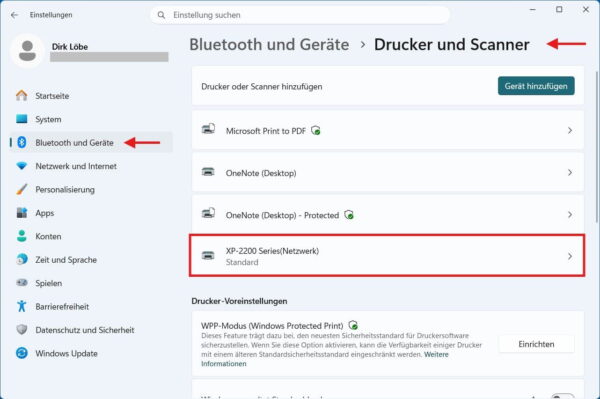This screenshot has width=600, height=399.
Task: Click the XP-2200 Series printer icon
Action: [x=208, y=255]
